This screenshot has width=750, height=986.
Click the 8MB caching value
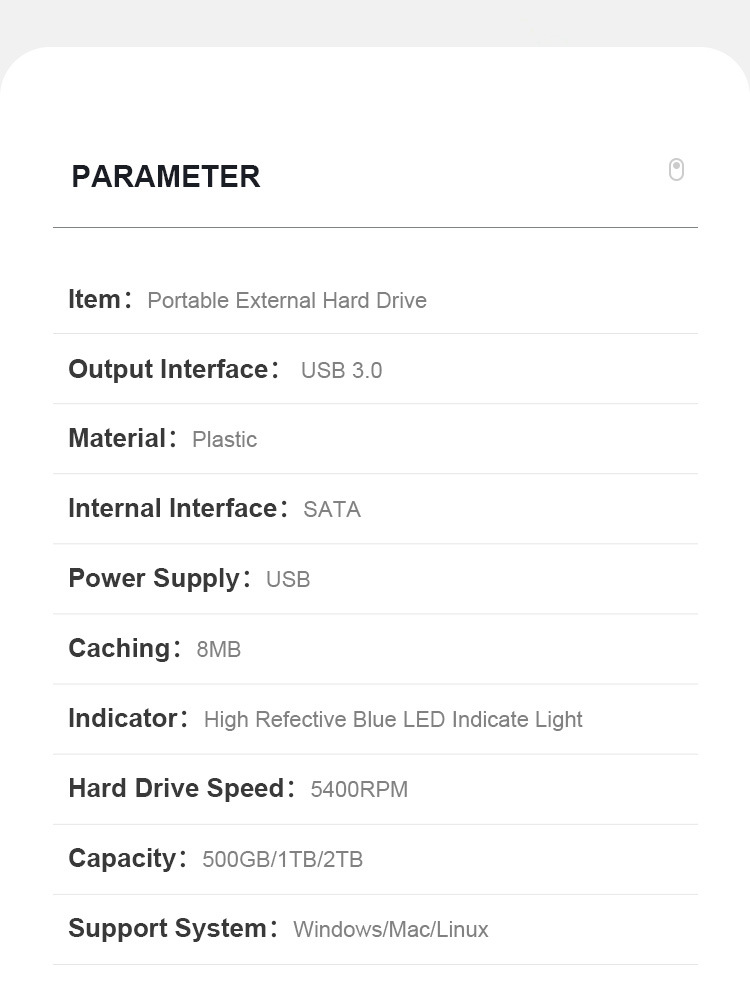pyautogui.click(x=219, y=650)
